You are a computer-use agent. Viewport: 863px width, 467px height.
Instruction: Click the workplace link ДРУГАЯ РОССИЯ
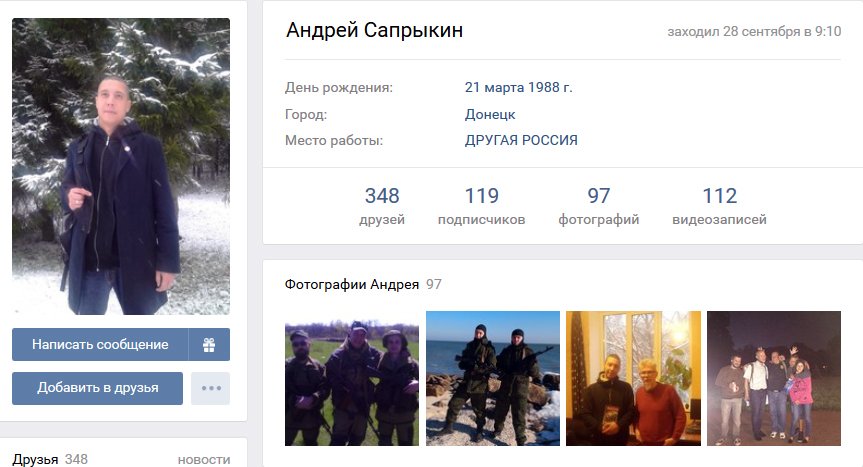click(x=521, y=140)
